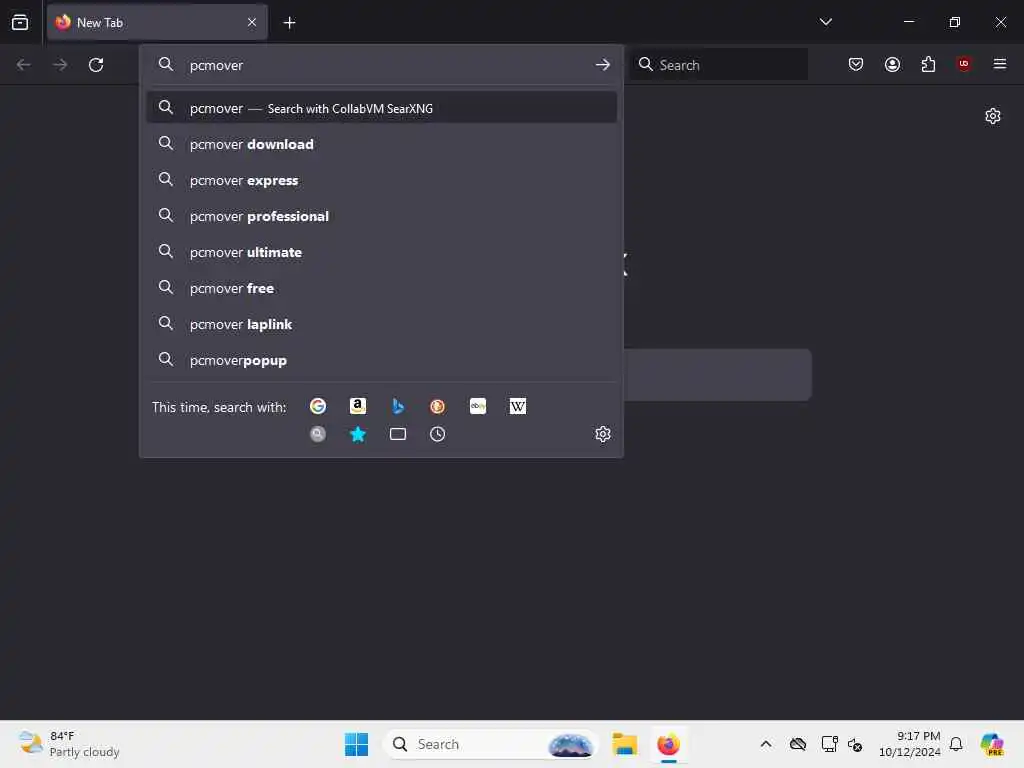Open the notifications bell
Screen dimensions: 1024x768
click(x=956, y=744)
